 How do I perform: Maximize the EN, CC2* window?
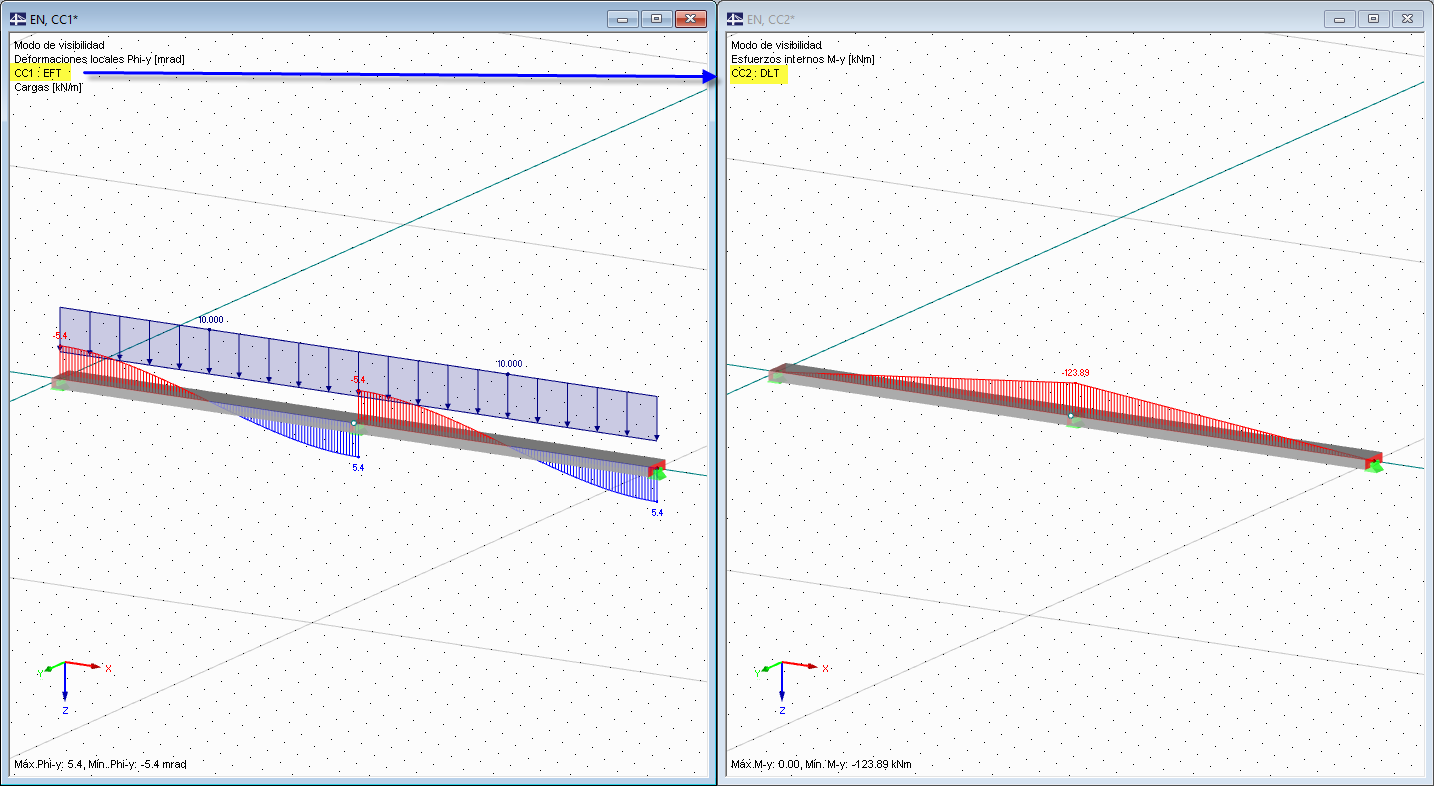click(x=1373, y=18)
